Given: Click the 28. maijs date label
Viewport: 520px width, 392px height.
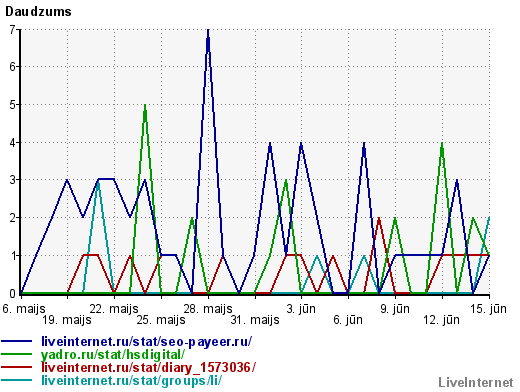Looking at the screenshot, I should pyautogui.click(x=208, y=309).
